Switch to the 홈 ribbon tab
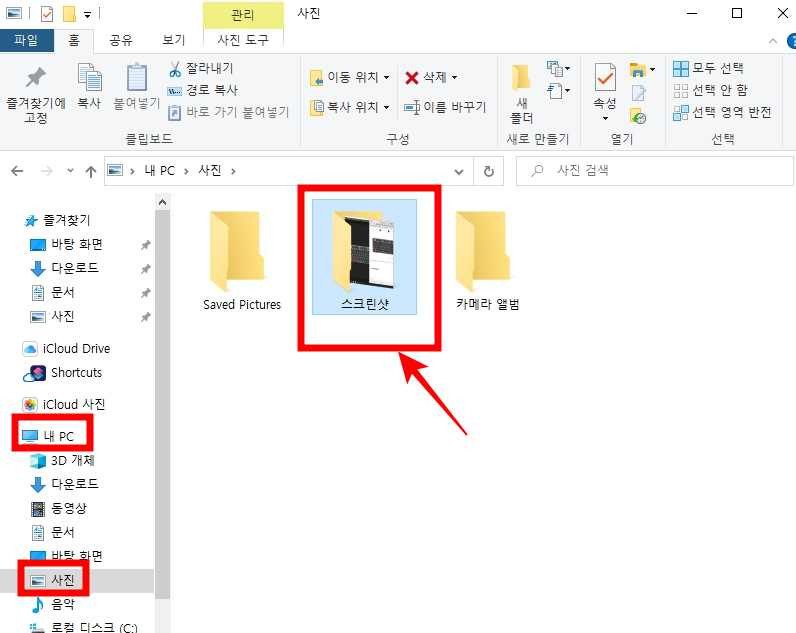The image size is (796, 633). tap(74, 40)
